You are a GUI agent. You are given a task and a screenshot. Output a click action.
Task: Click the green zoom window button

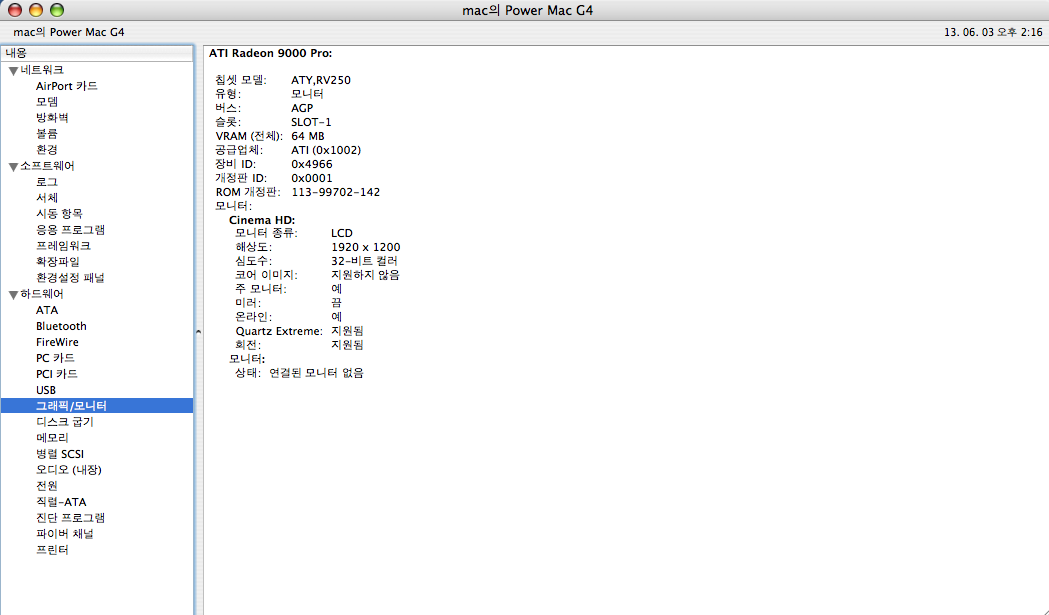click(57, 10)
